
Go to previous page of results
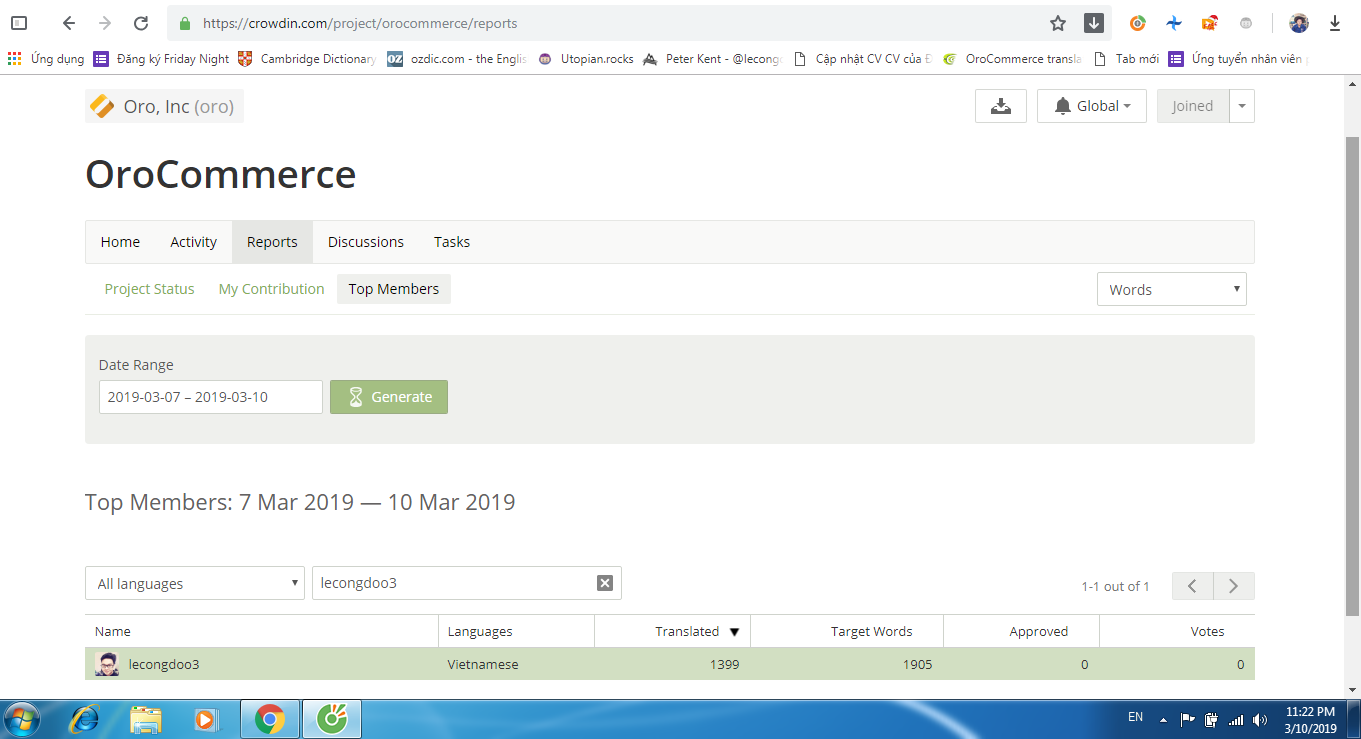(1193, 586)
